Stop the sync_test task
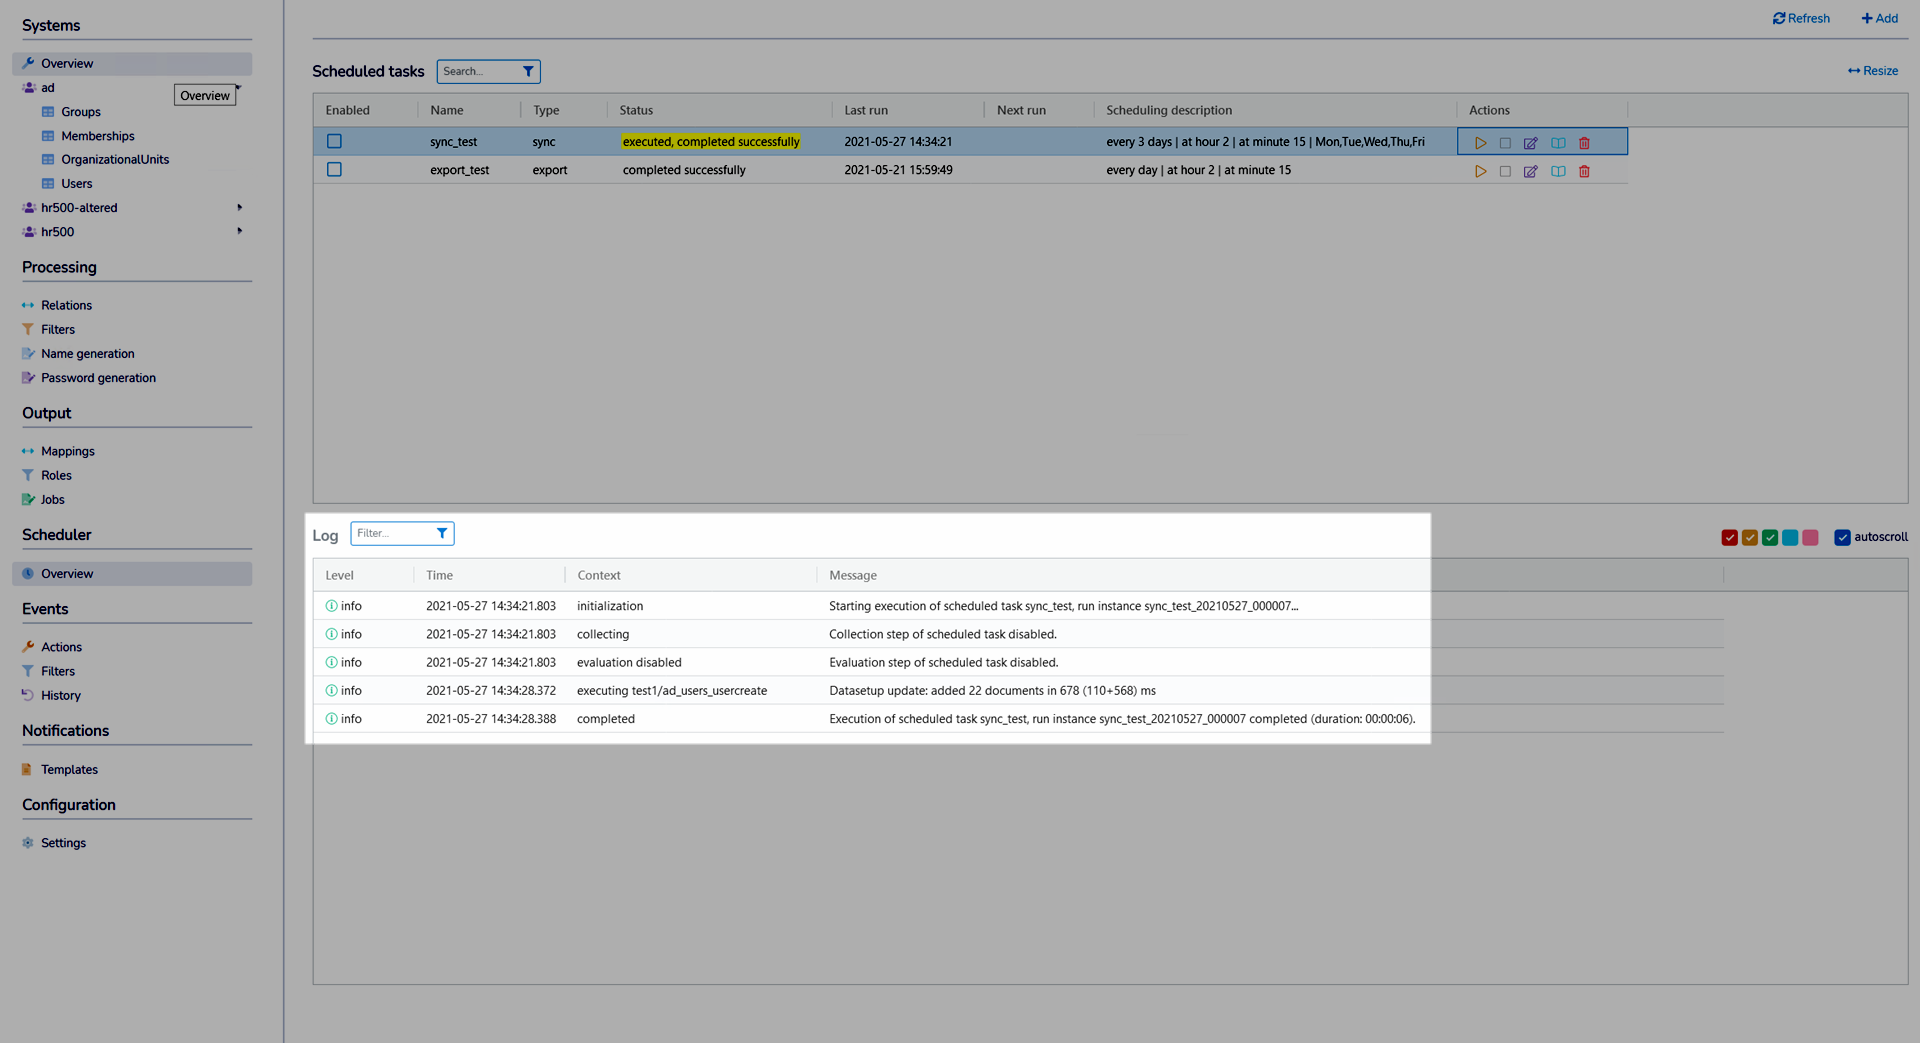Image resolution: width=1920 pixels, height=1043 pixels. [x=1505, y=143]
